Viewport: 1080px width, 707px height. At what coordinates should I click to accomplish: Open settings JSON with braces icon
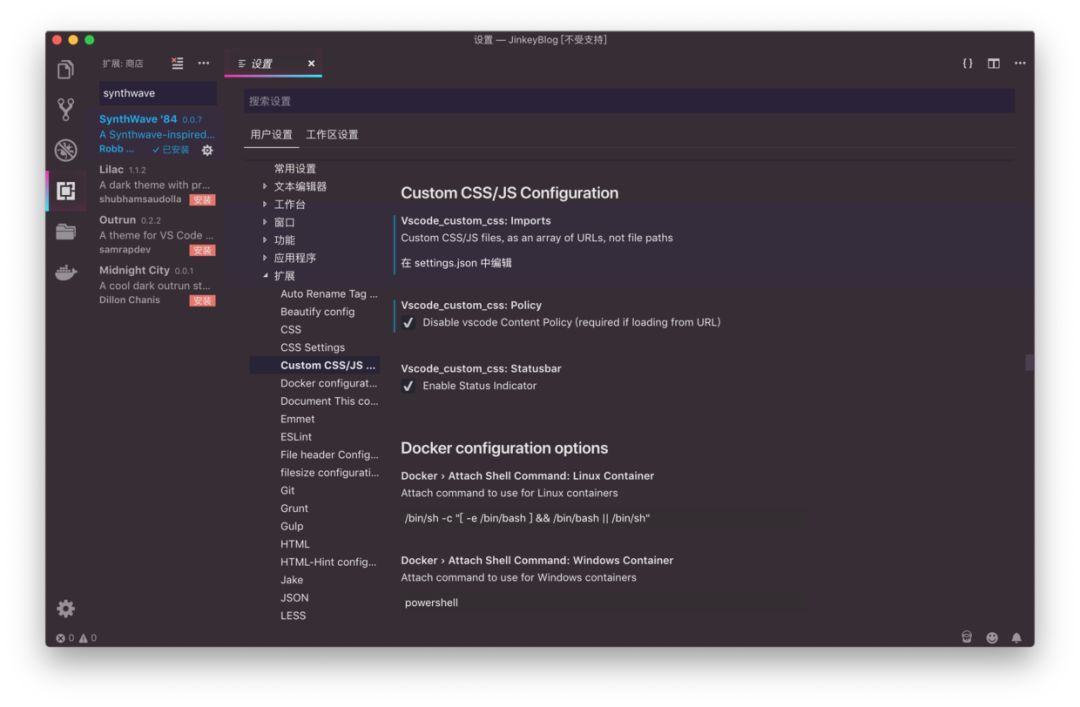[x=967, y=63]
